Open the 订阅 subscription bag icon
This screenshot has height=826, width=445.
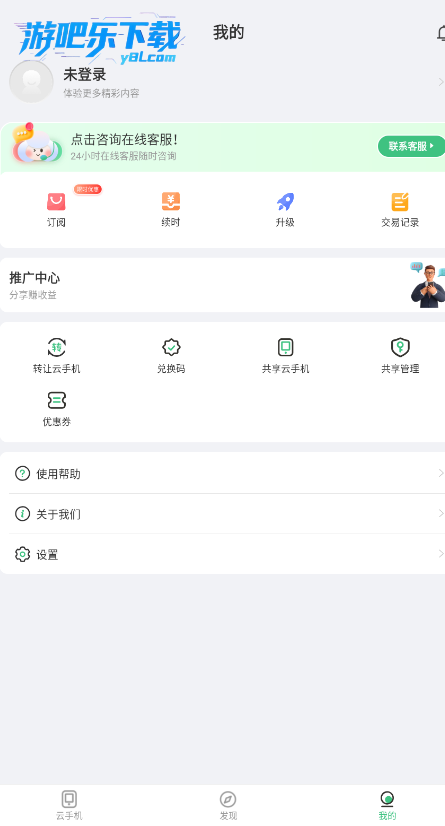point(56,201)
